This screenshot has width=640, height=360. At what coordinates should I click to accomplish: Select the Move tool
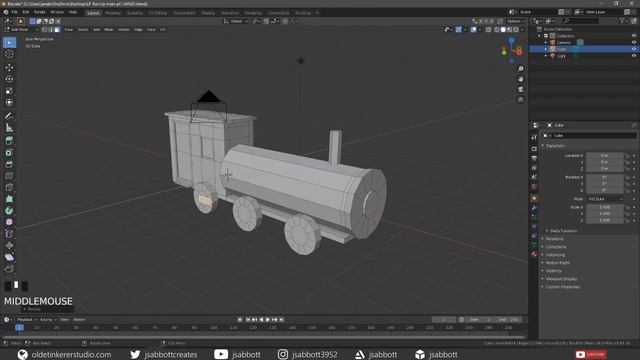tap(9, 68)
